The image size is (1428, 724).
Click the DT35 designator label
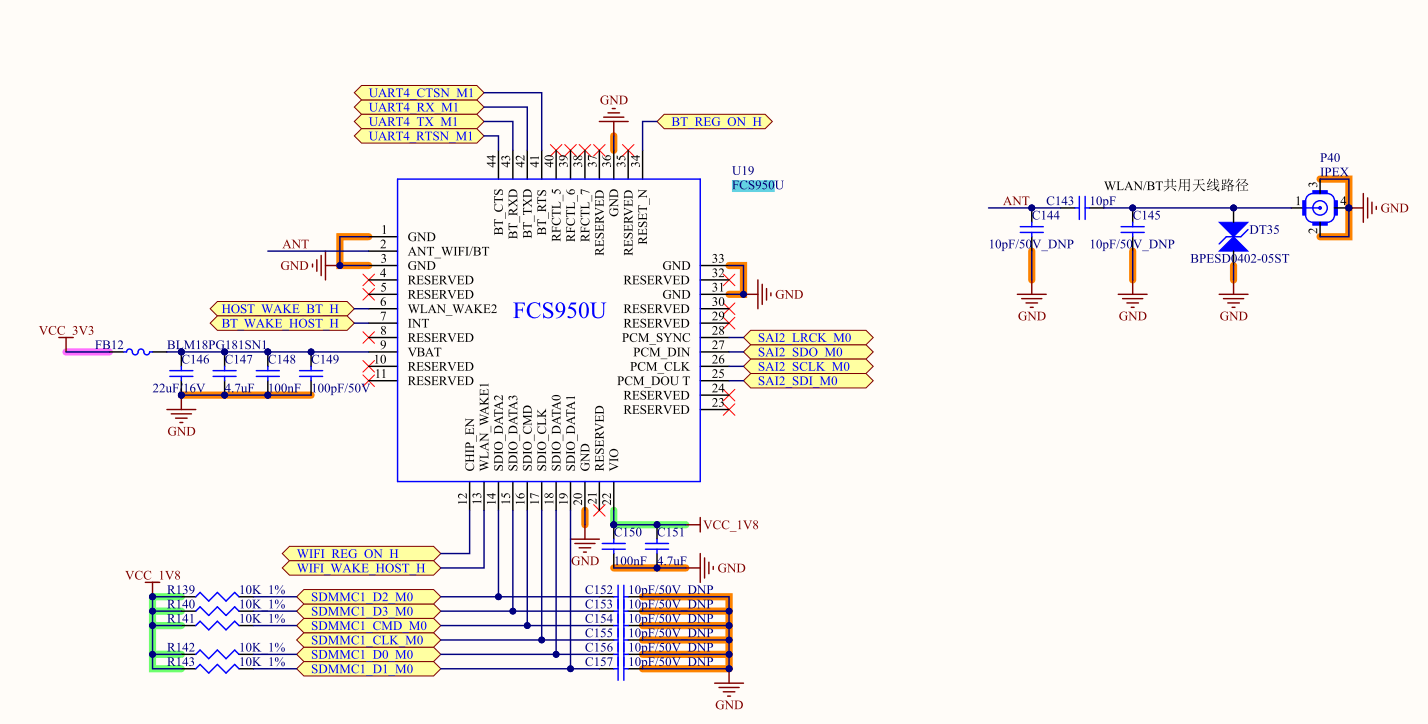[1264, 230]
